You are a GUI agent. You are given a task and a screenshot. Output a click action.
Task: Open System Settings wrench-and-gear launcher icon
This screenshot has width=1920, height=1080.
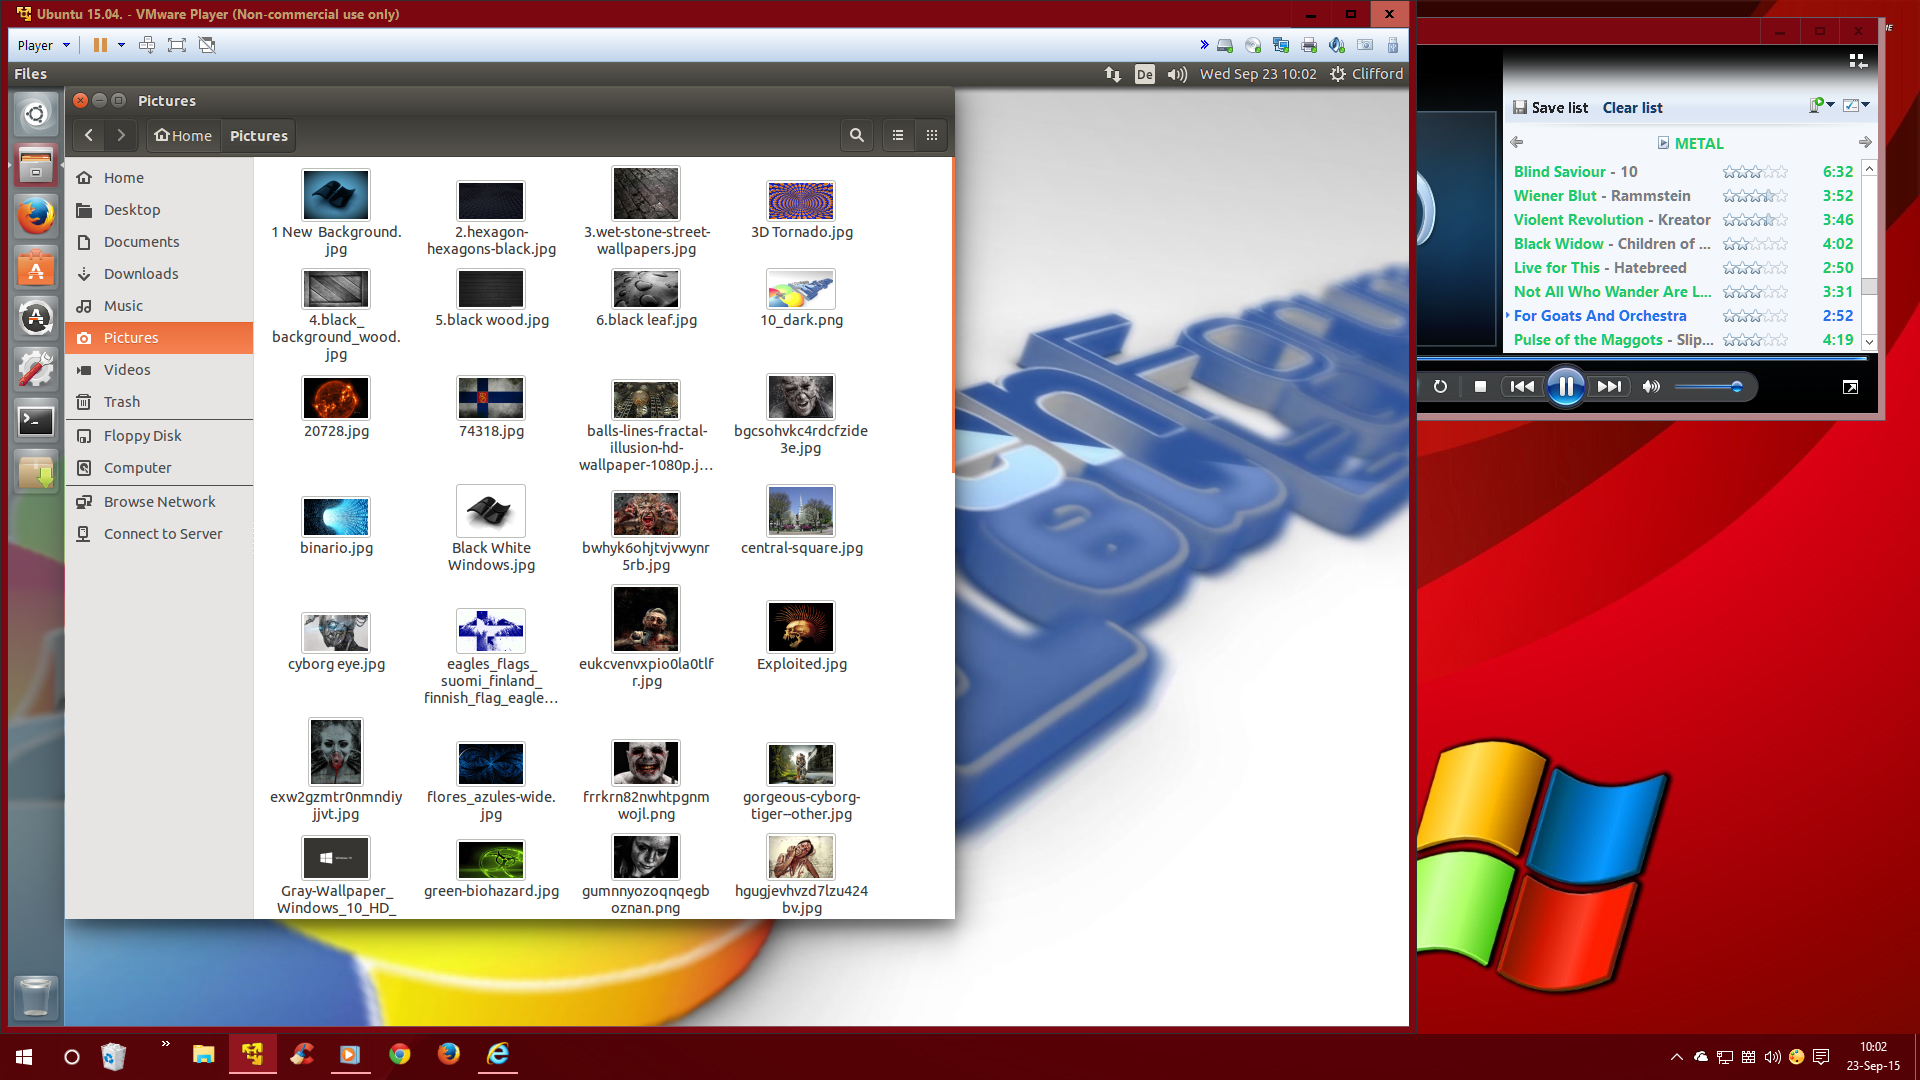click(x=36, y=370)
